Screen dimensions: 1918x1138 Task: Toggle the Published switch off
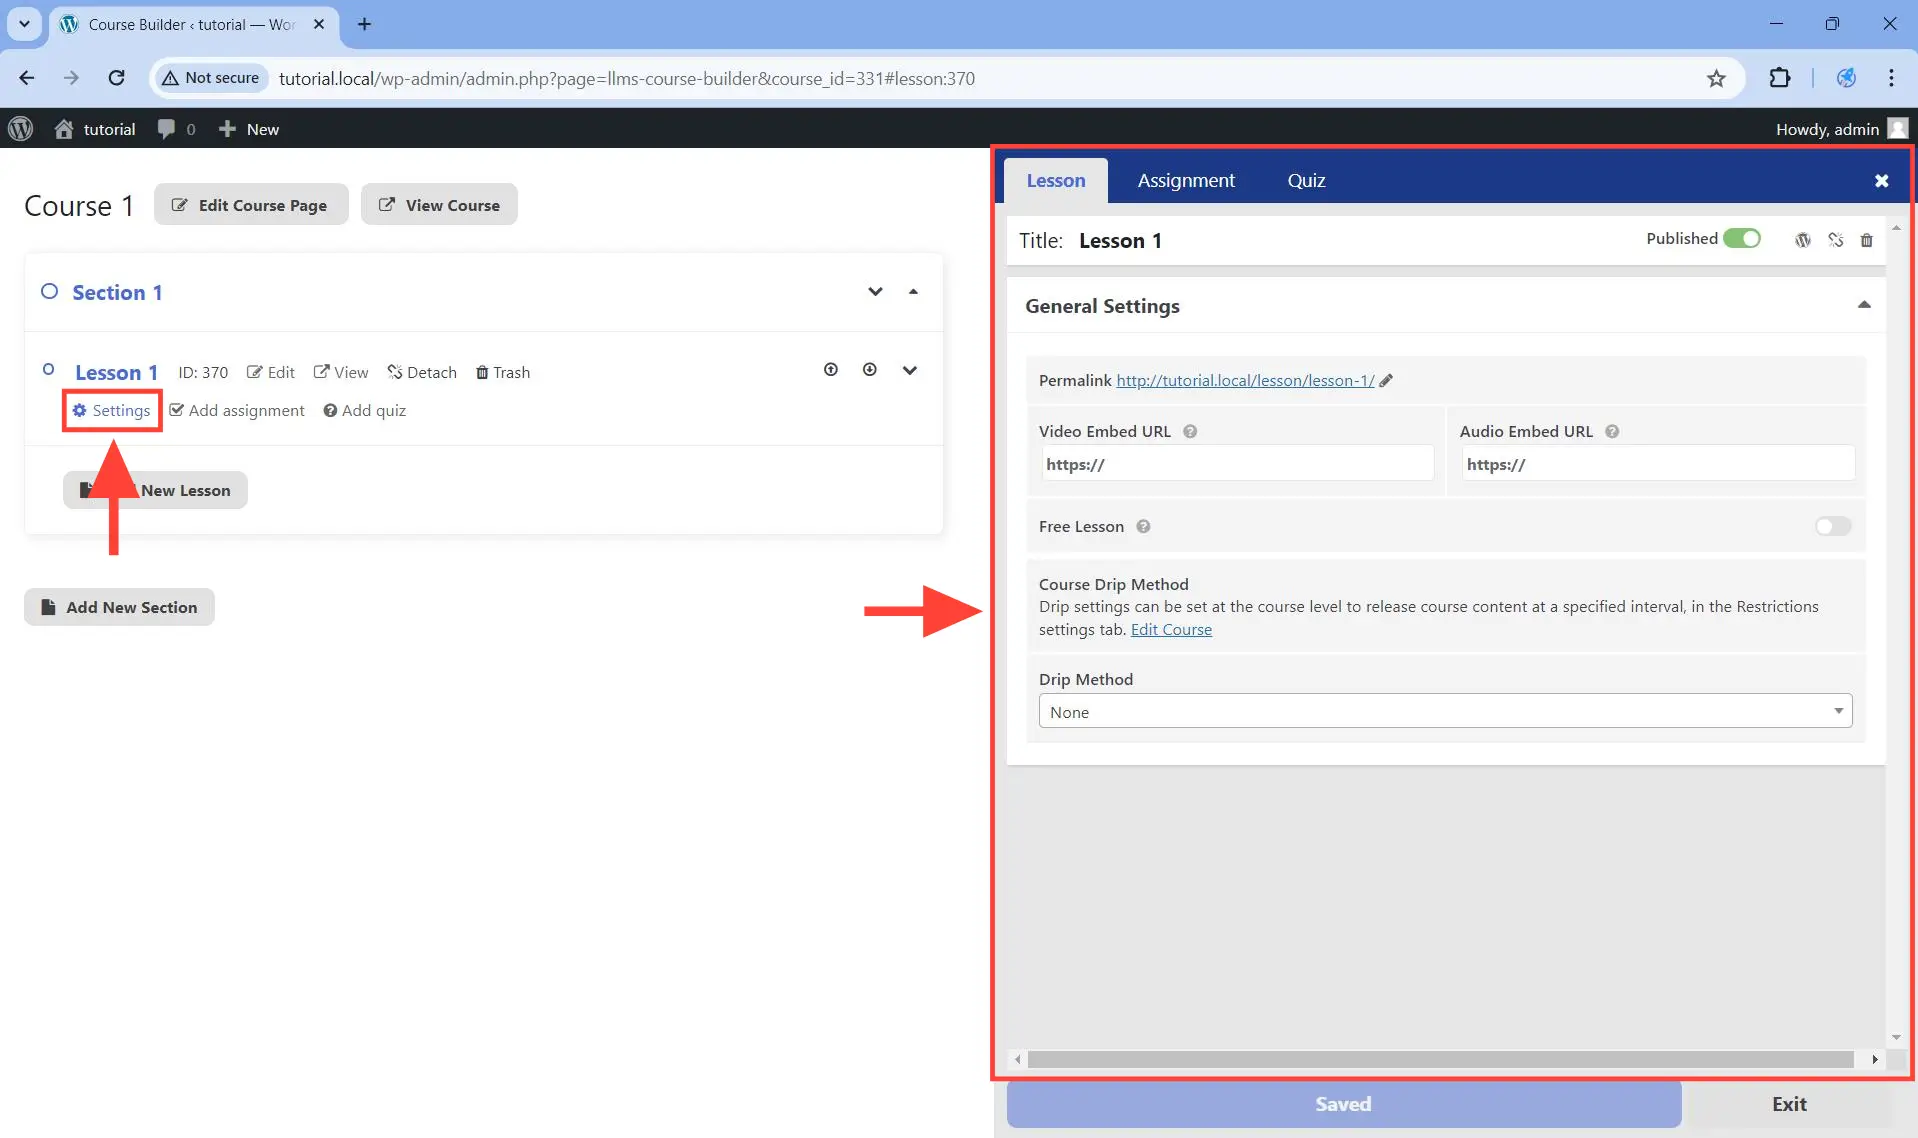coord(1742,238)
